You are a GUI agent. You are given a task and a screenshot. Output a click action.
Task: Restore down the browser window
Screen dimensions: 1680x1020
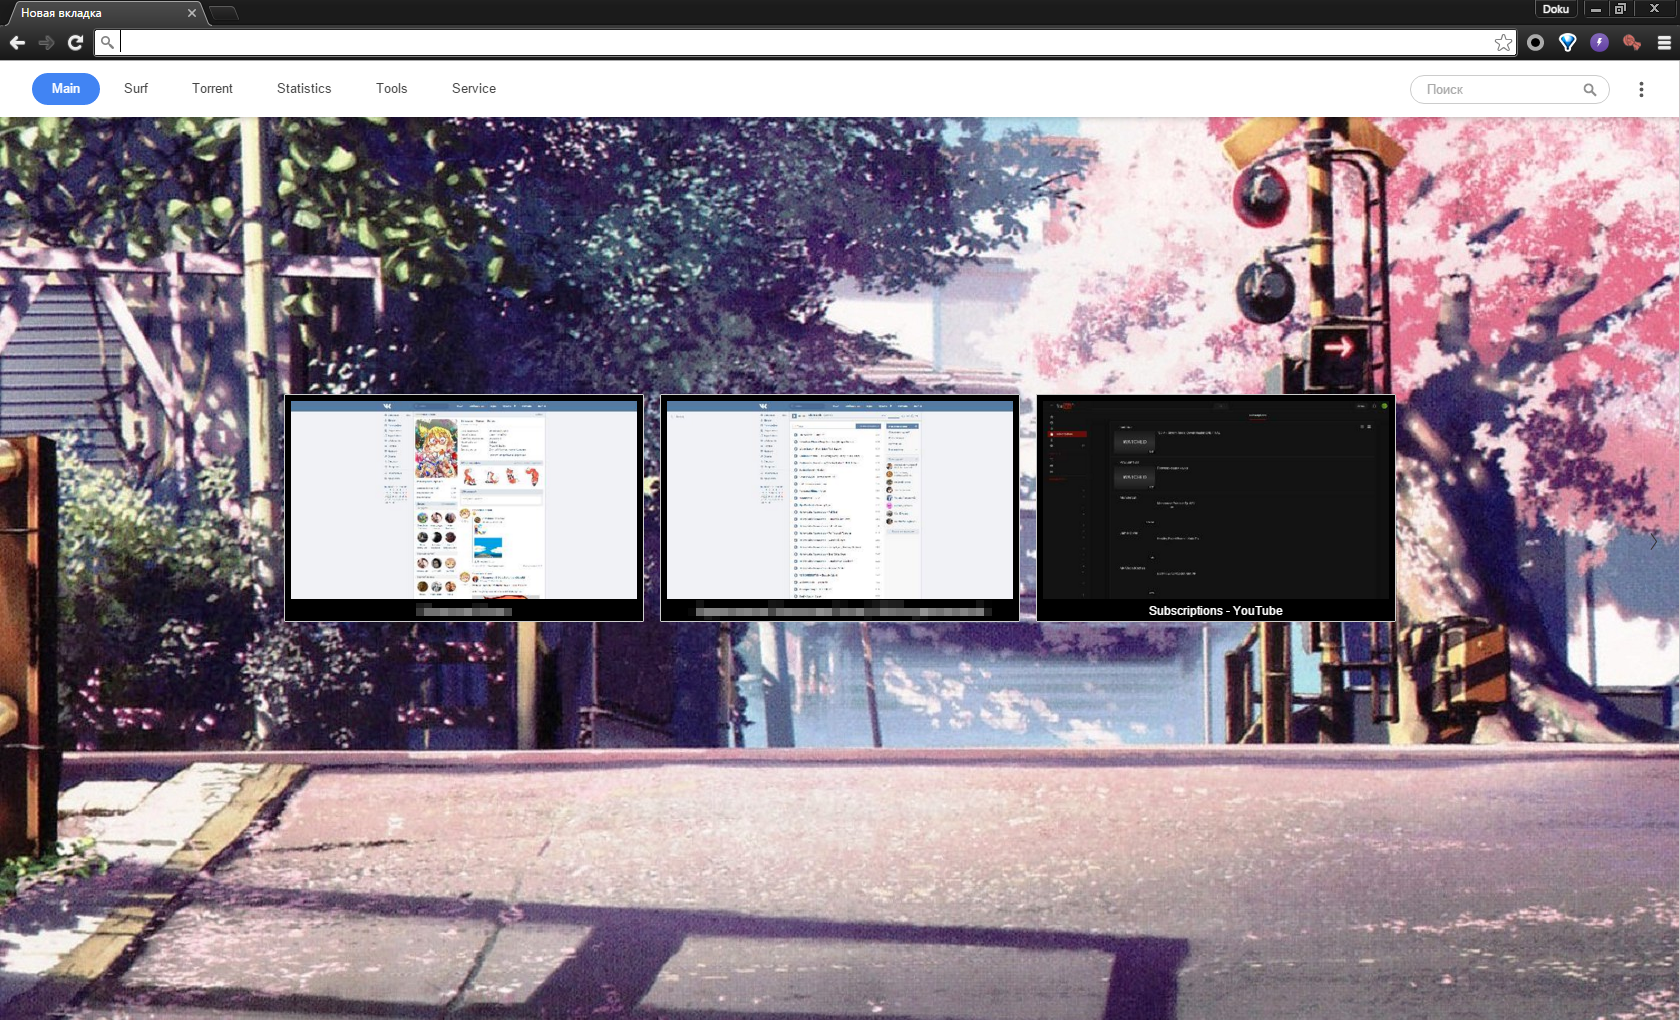1620,9
